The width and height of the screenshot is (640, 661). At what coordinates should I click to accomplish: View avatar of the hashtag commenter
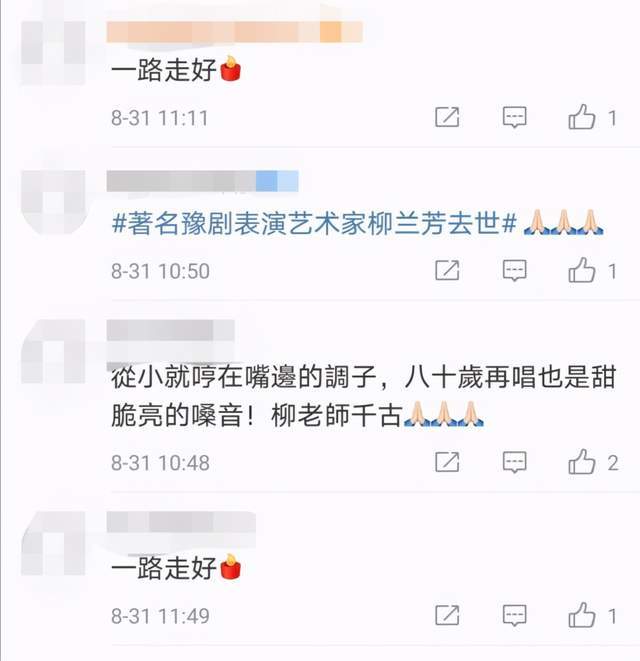(53, 202)
